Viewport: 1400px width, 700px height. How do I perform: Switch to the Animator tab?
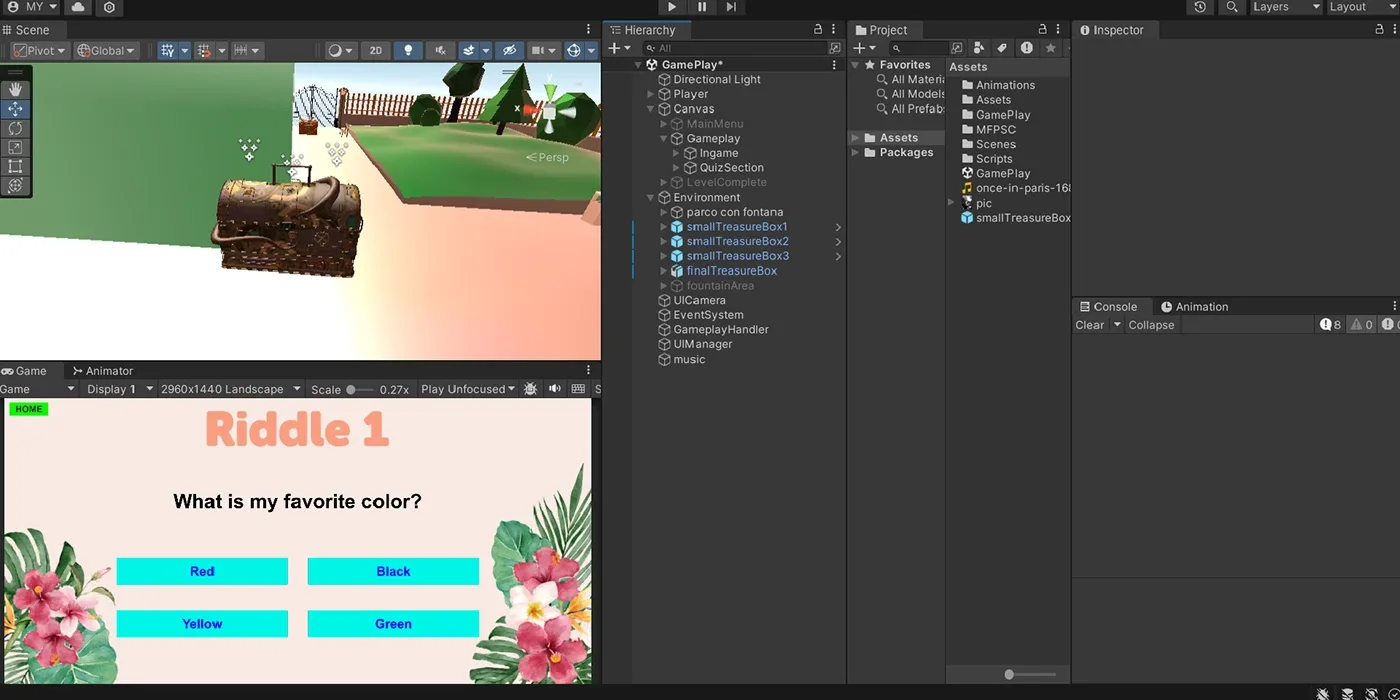point(102,371)
